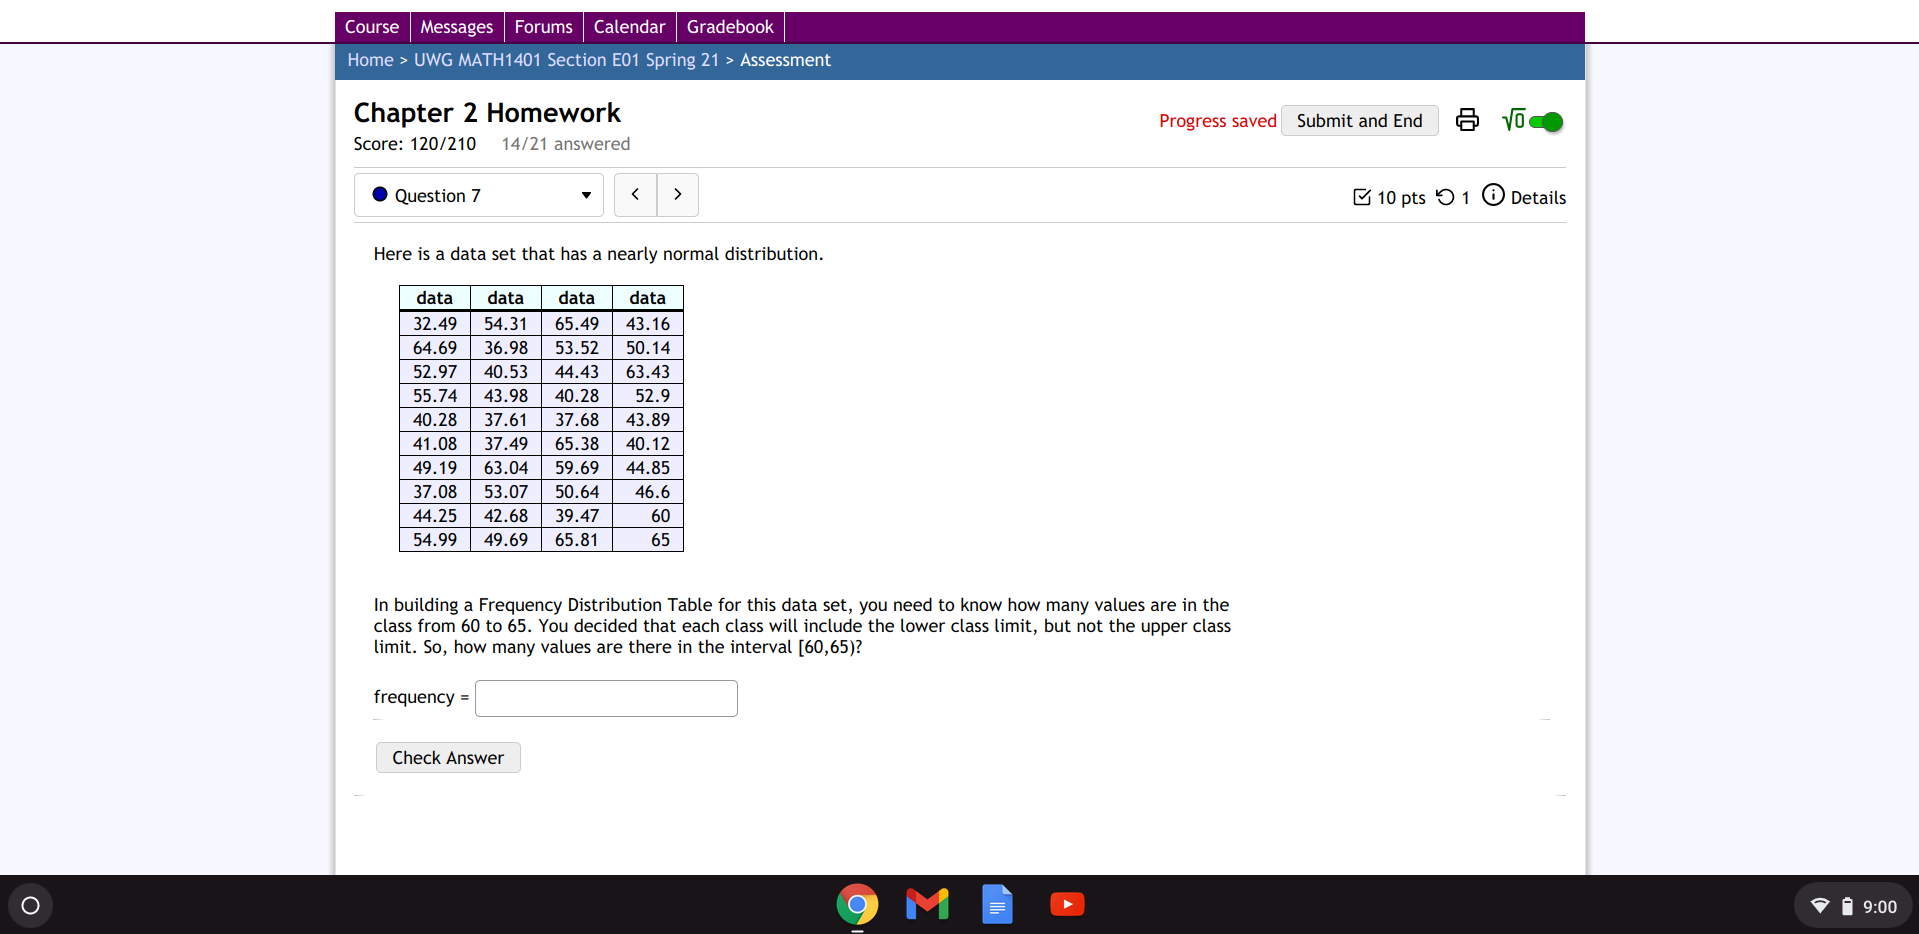Click the Submit and End button
The width and height of the screenshot is (1919, 934).
(1359, 120)
